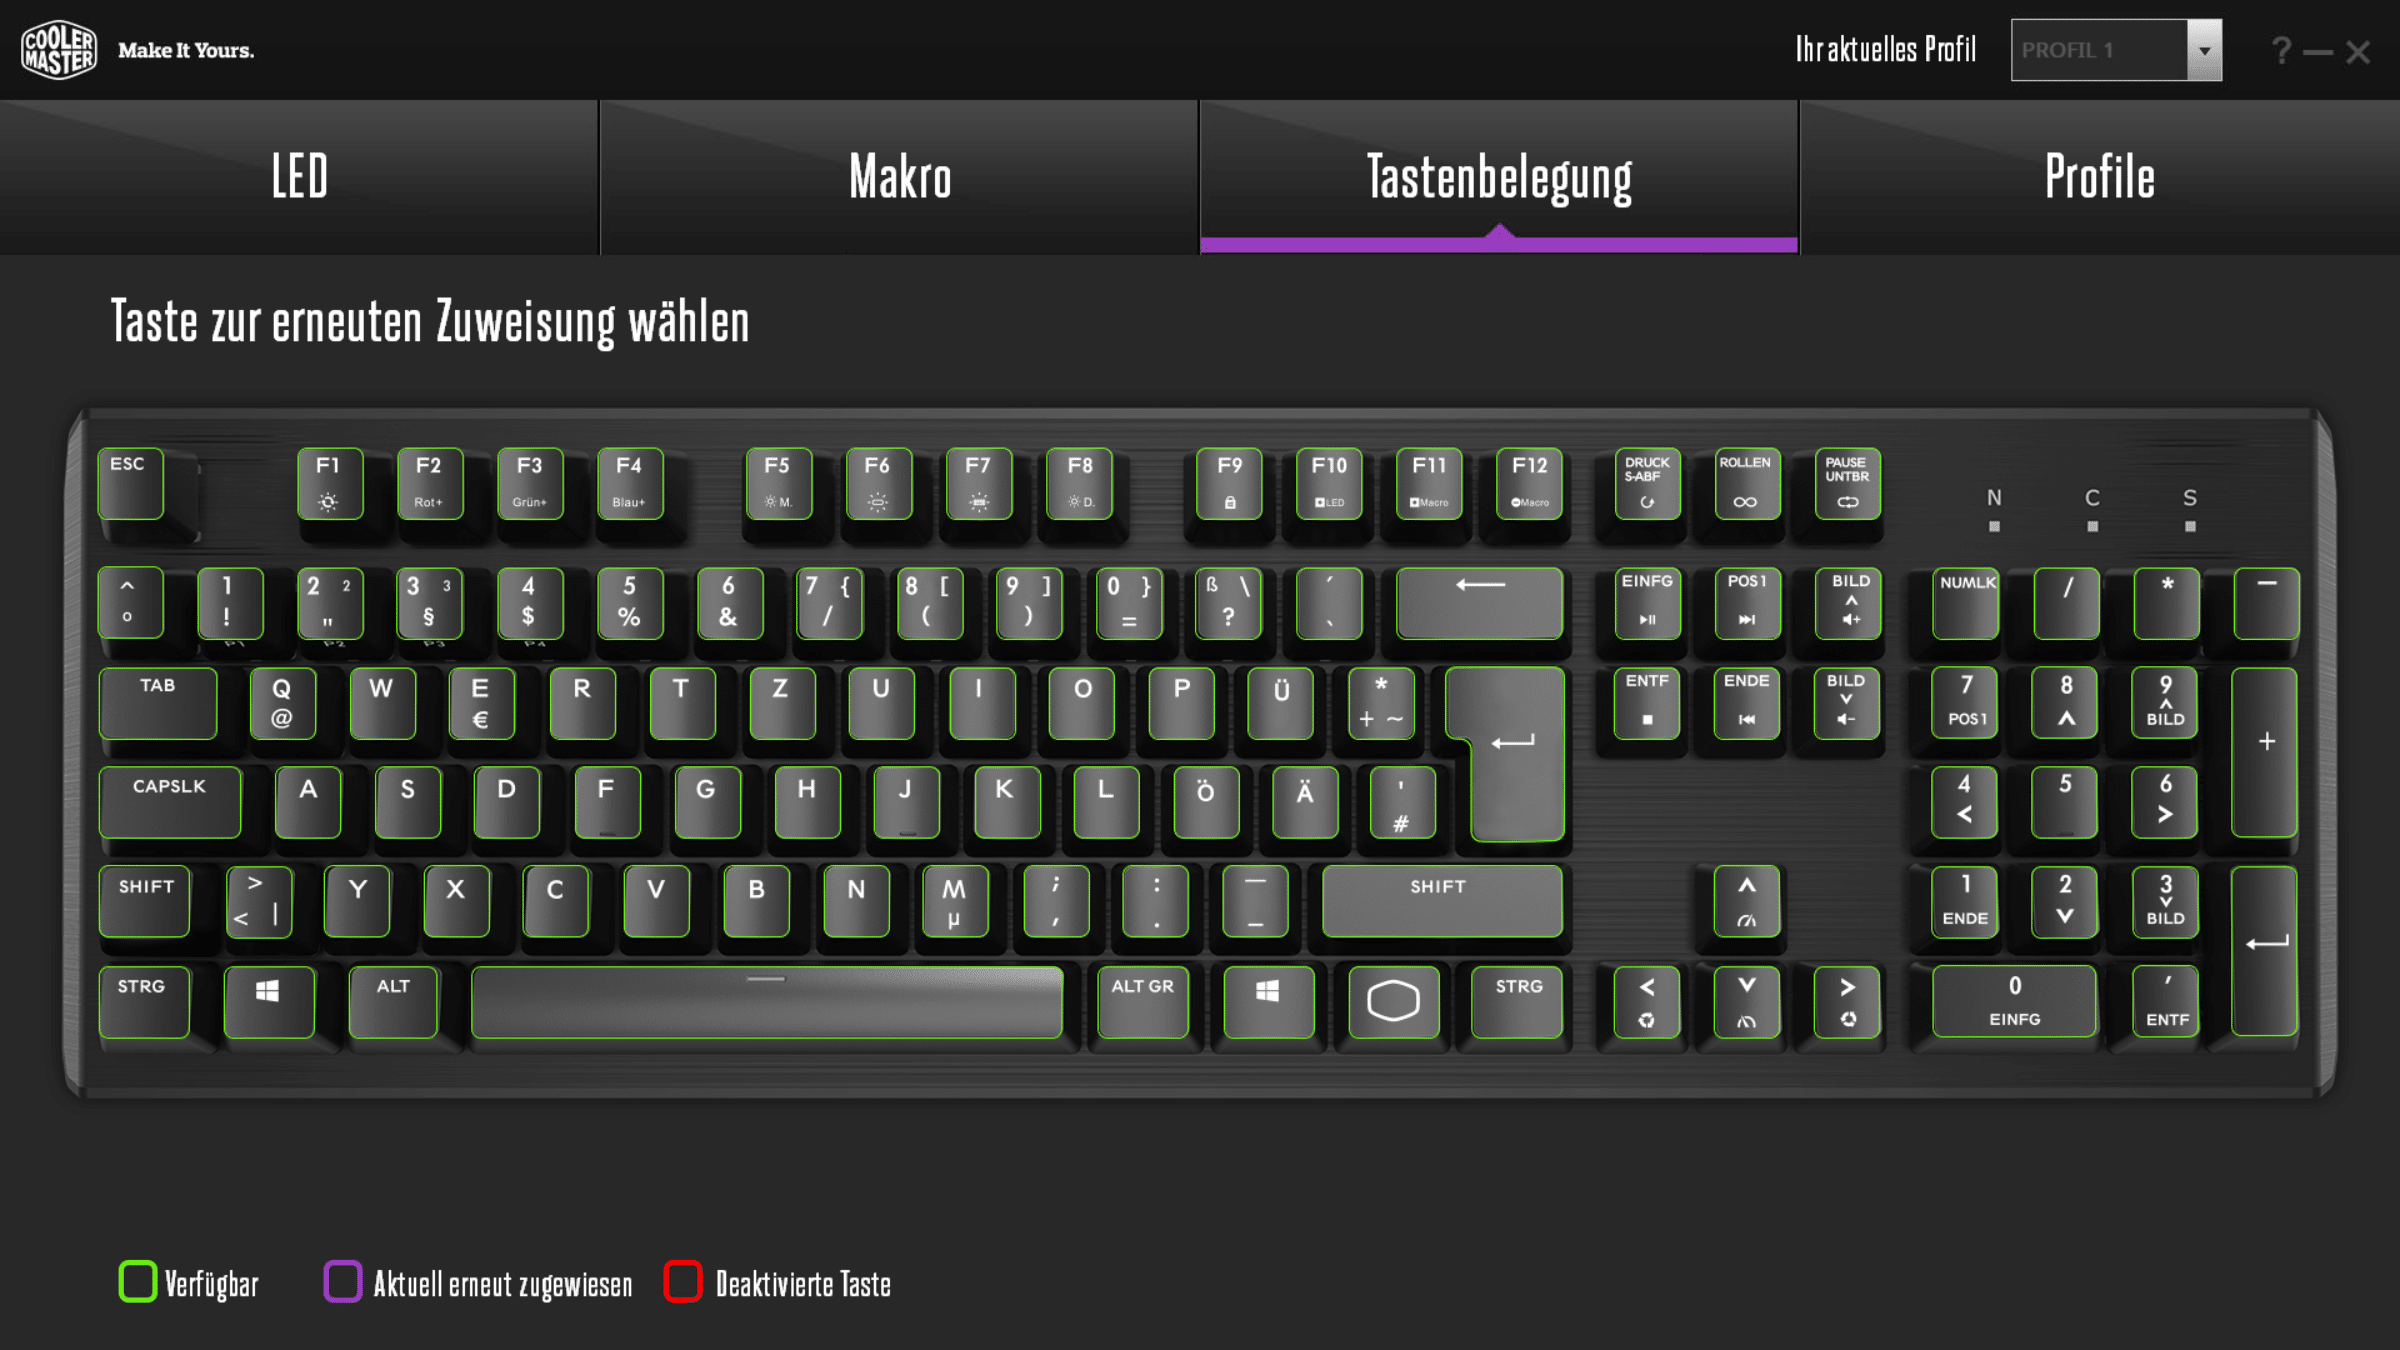Select the ENTF stop key

click(1647, 703)
